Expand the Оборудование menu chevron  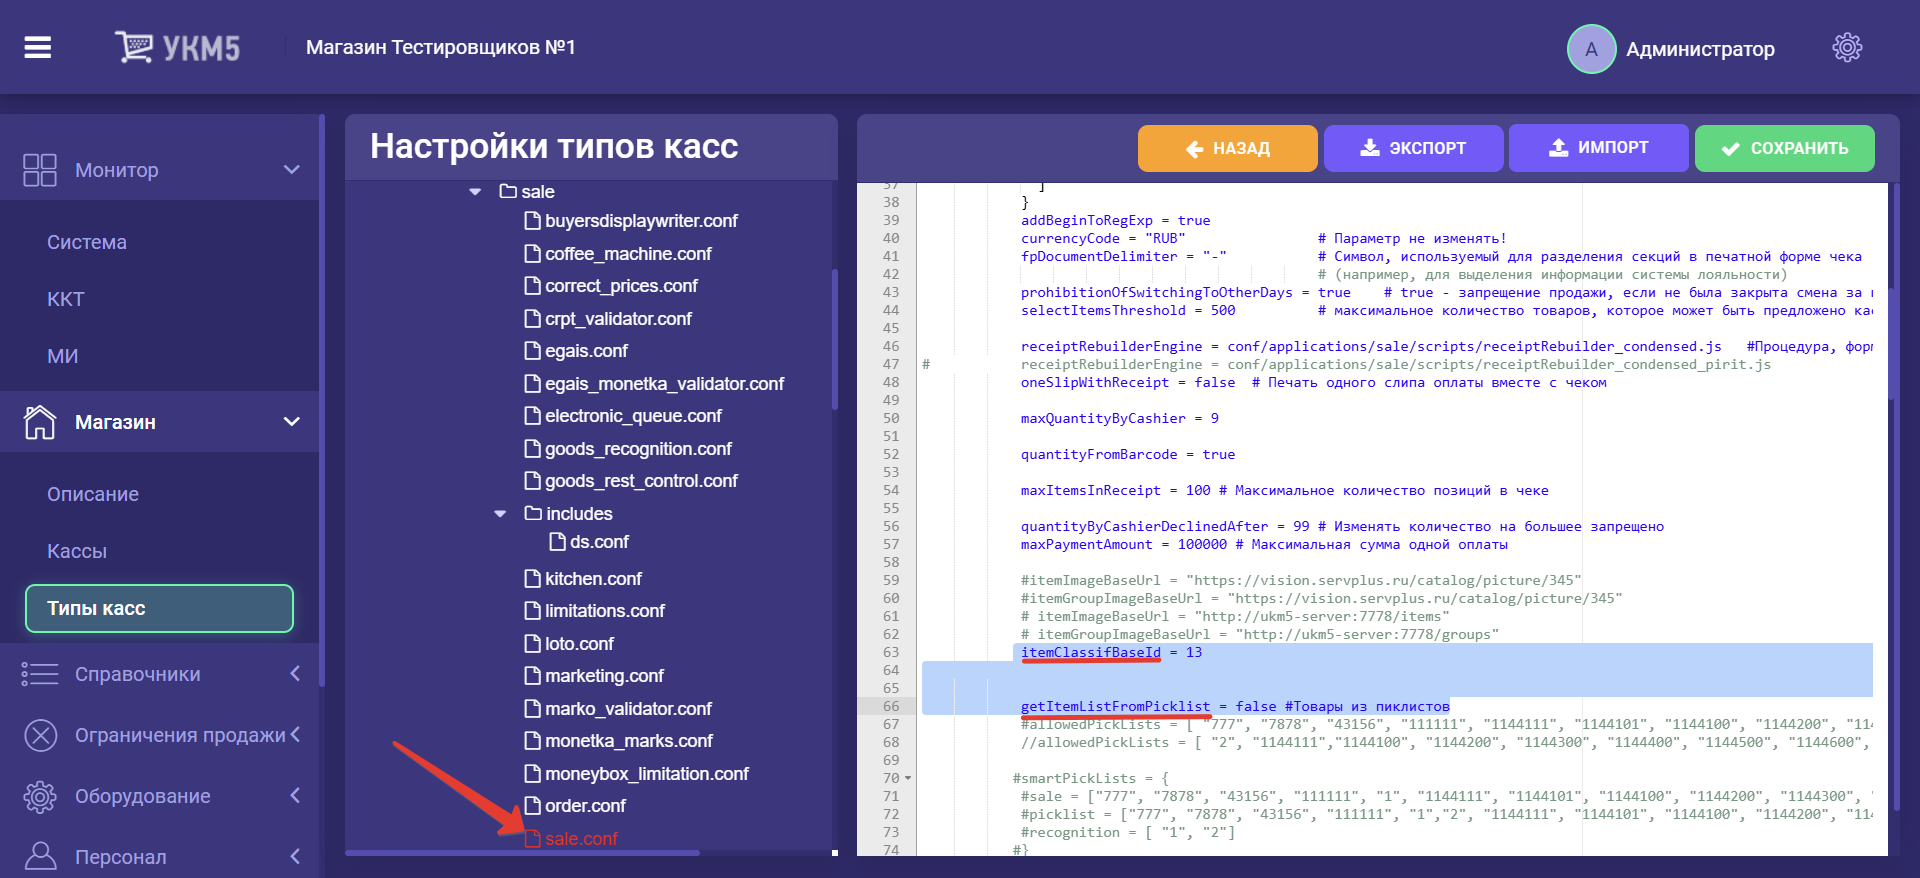(x=295, y=796)
